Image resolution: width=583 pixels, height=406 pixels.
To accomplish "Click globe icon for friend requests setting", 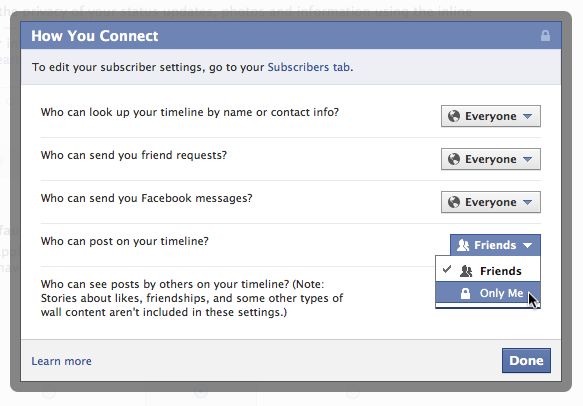I will click(454, 159).
